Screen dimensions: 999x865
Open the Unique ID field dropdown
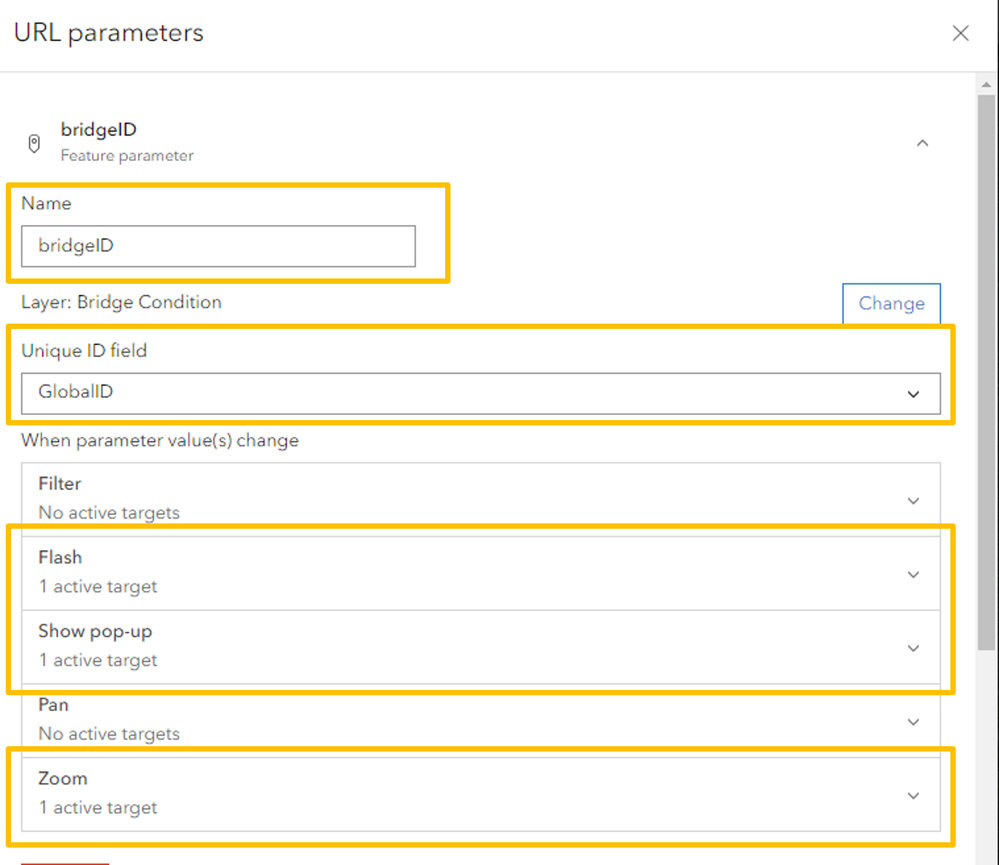(x=480, y=393)
